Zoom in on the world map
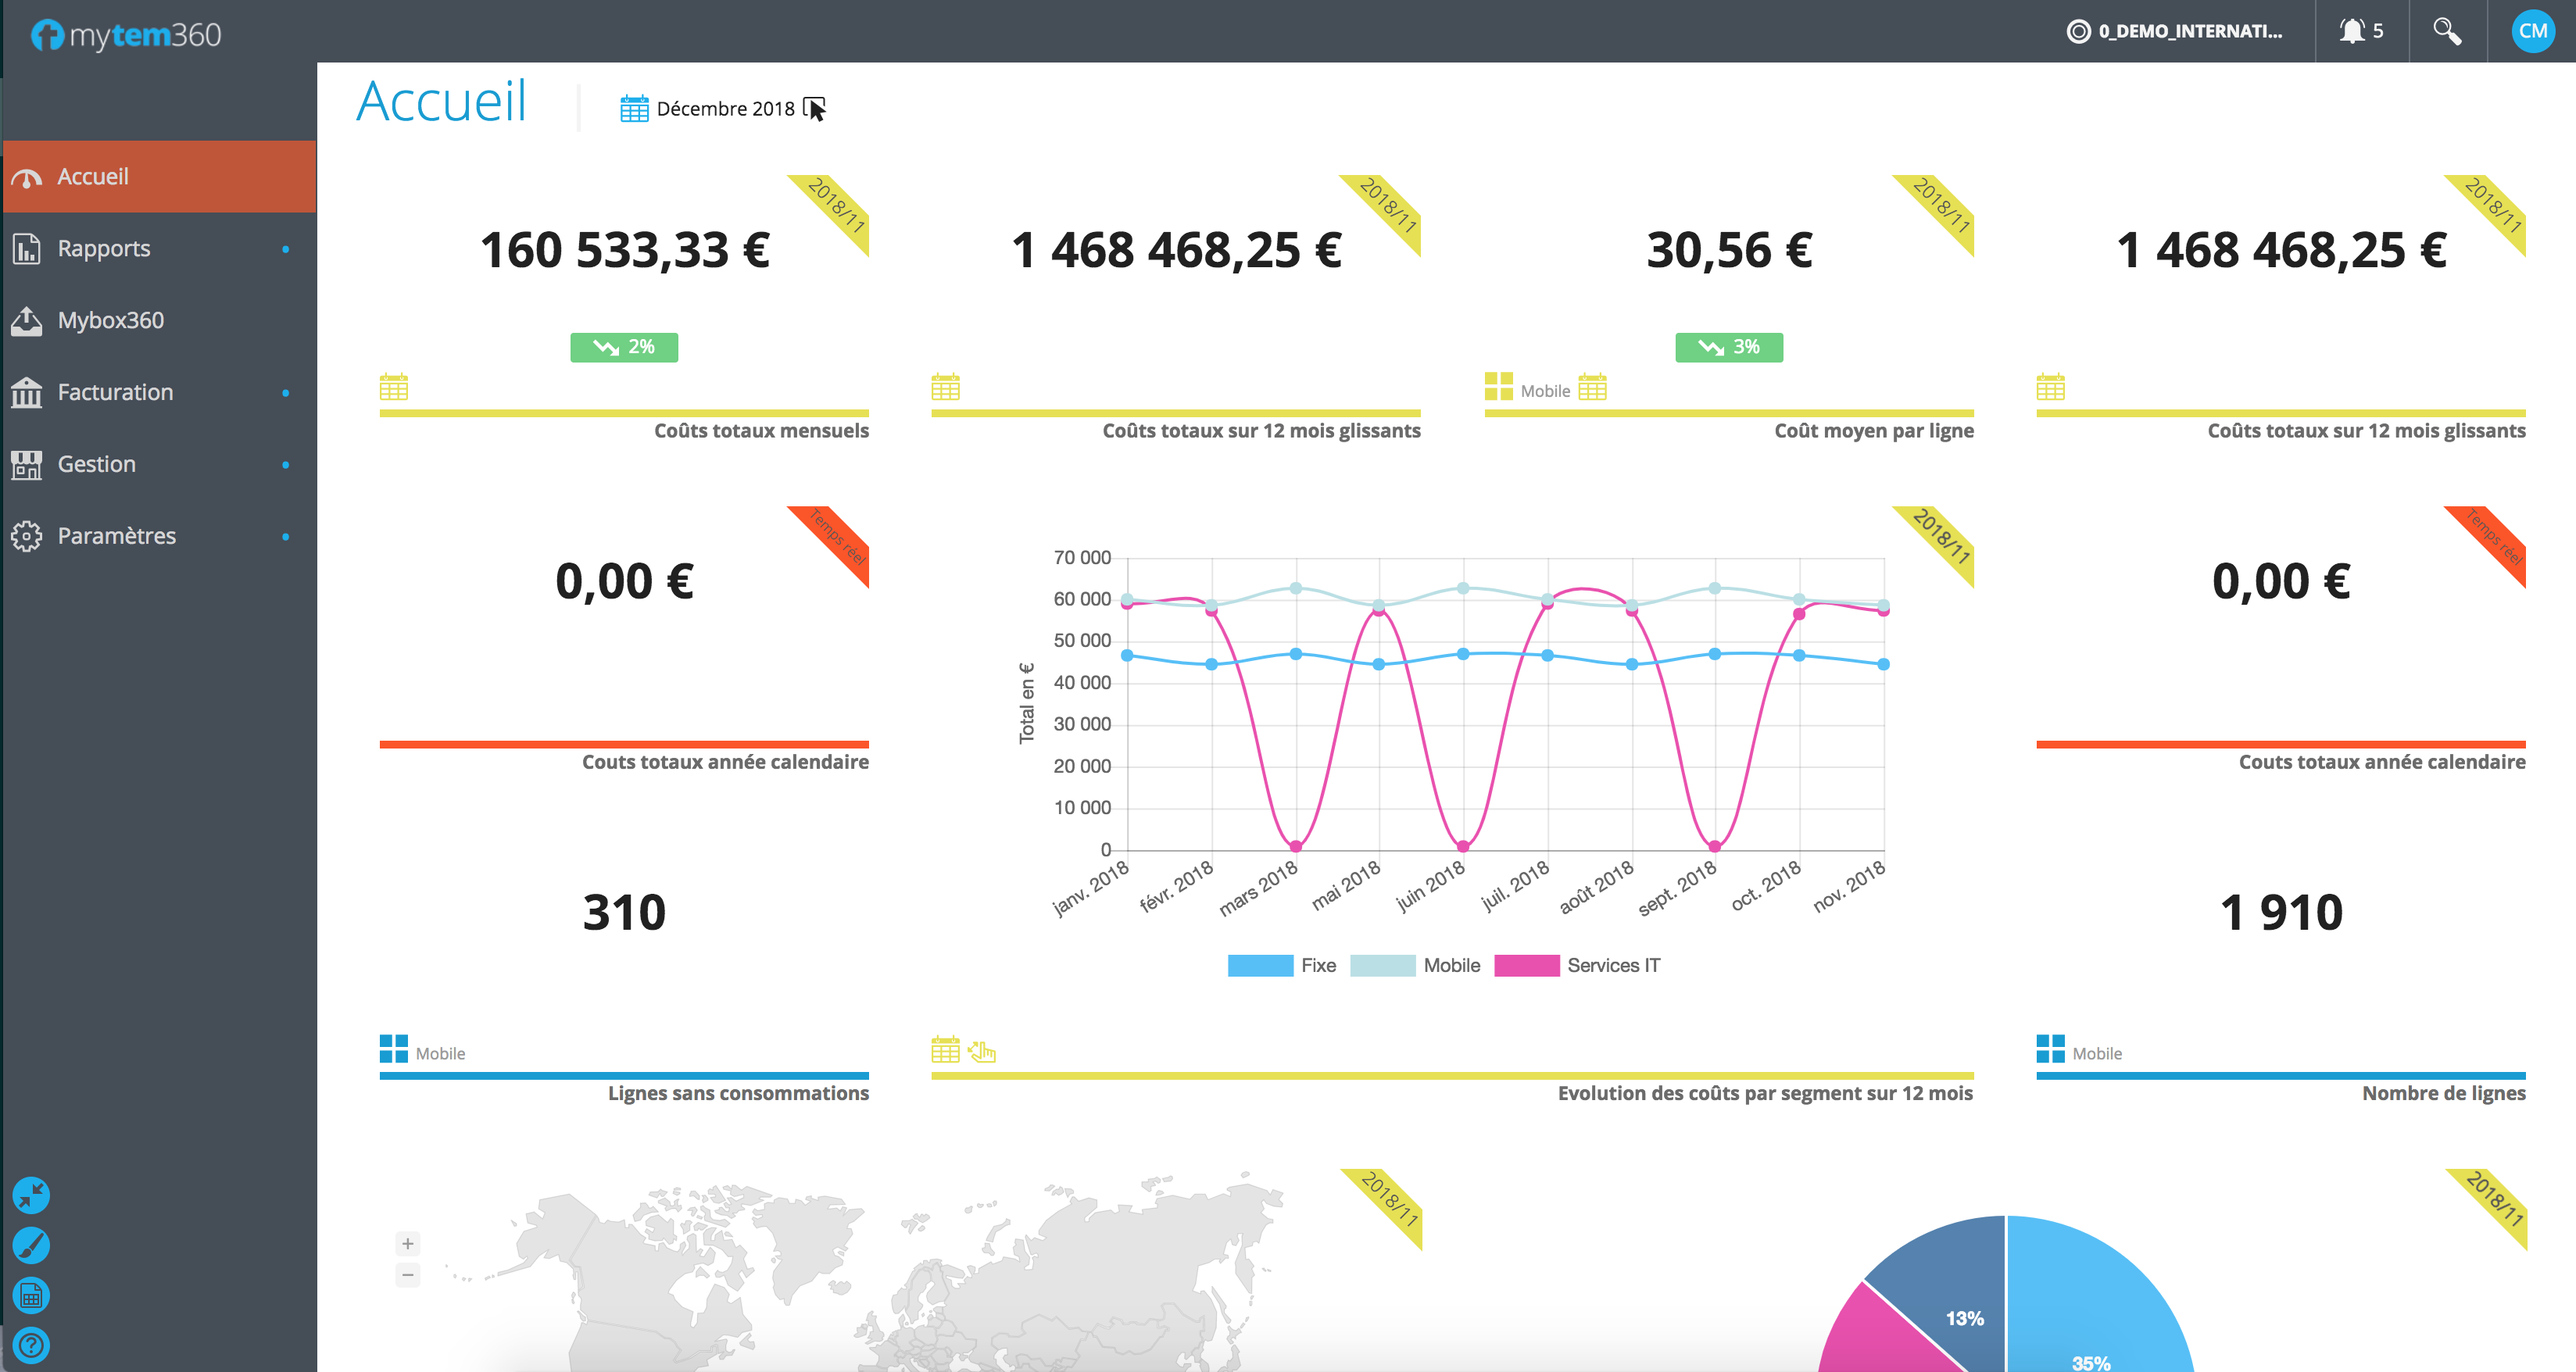 point(408,1244)
